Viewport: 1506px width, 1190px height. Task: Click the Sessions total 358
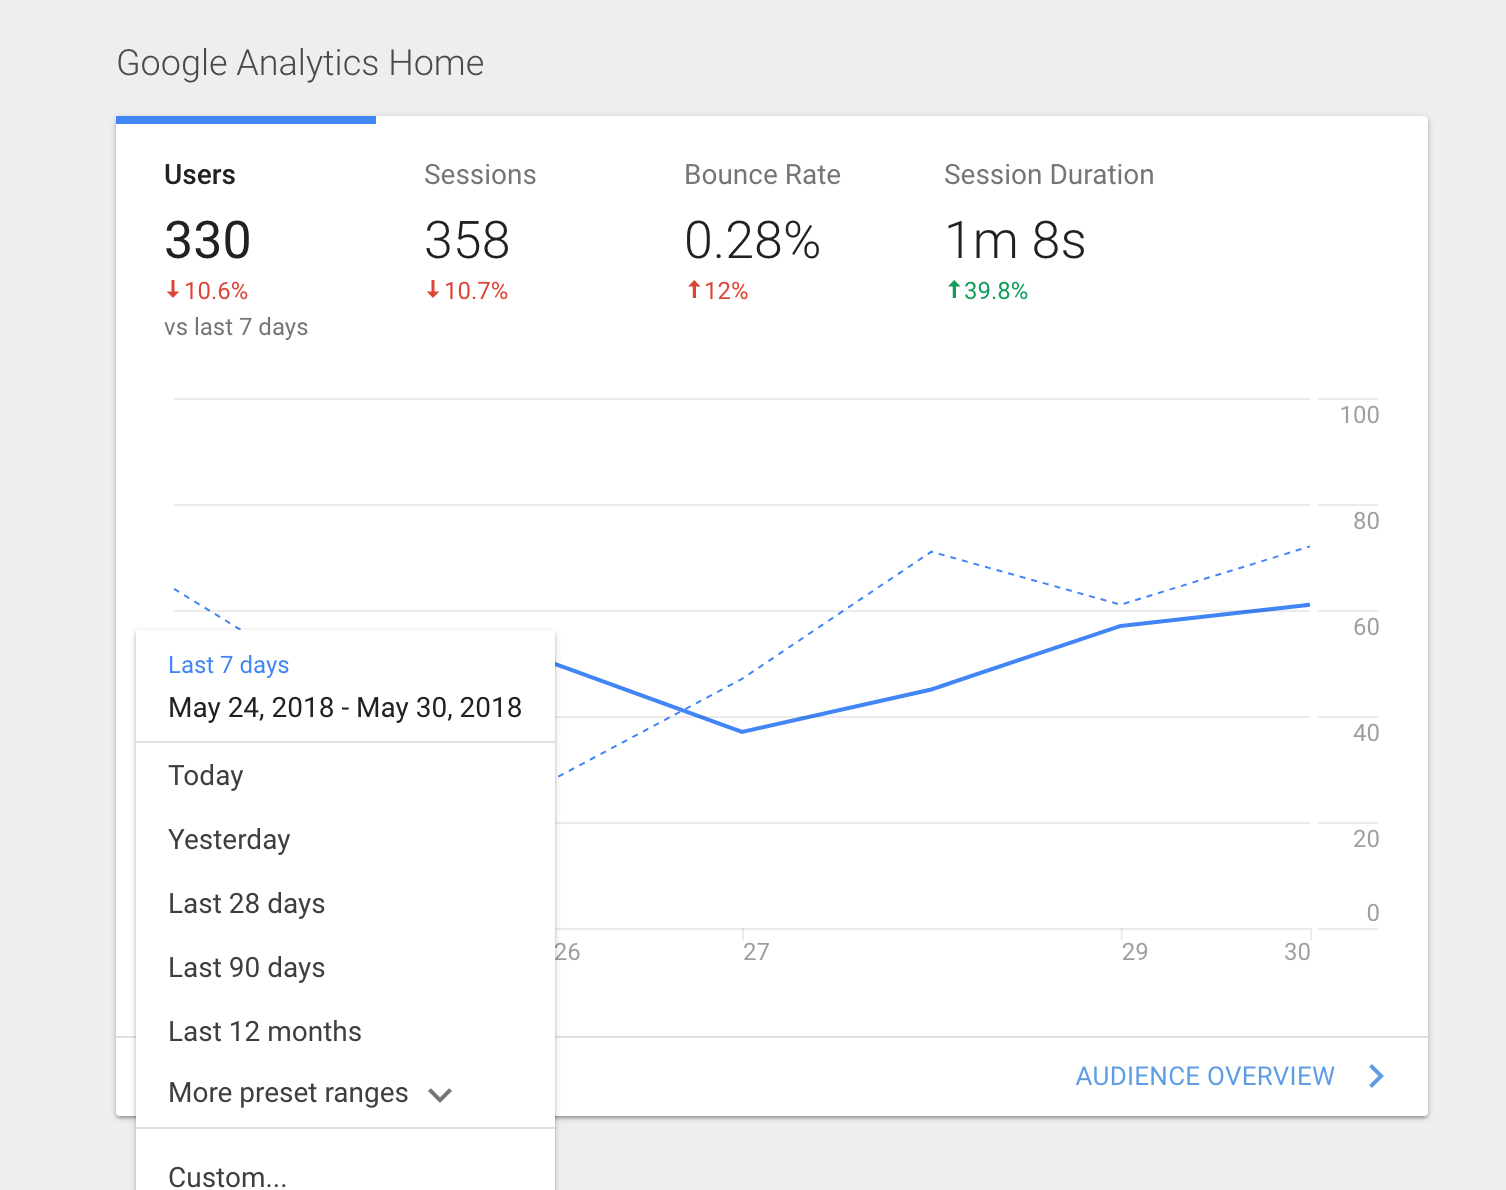point(467,241)
